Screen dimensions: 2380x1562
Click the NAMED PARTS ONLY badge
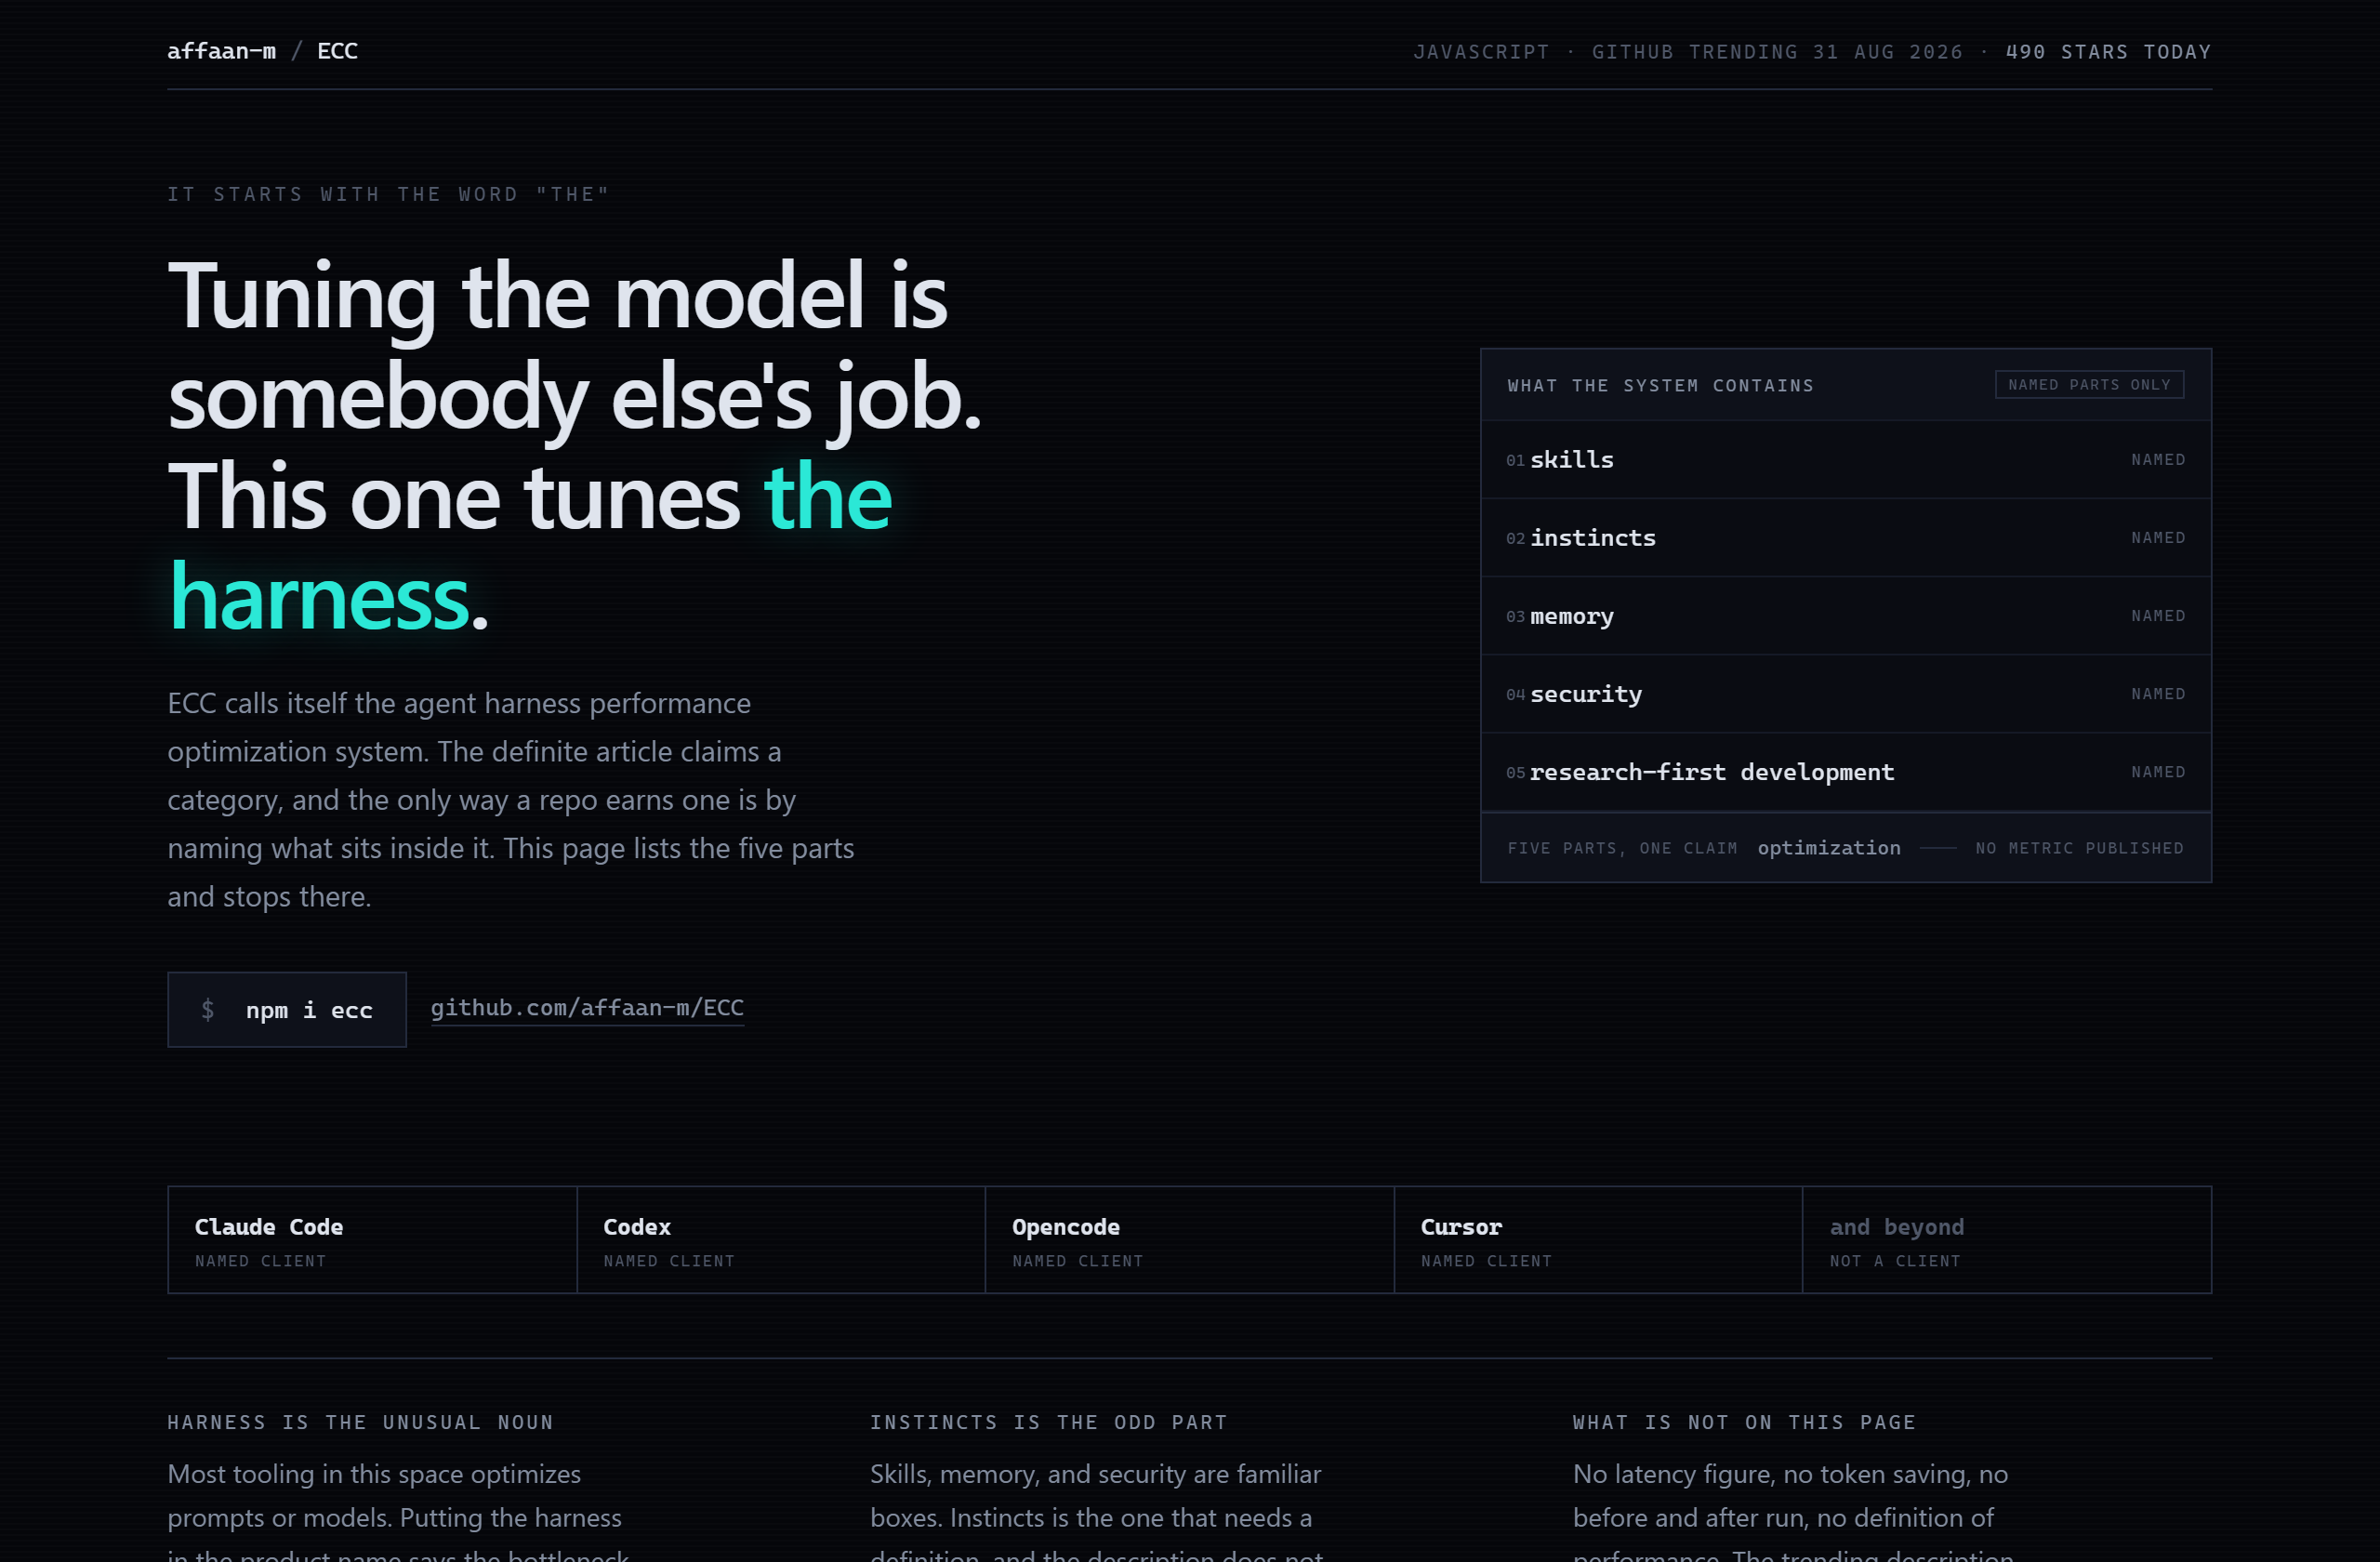coord(2089,385)
